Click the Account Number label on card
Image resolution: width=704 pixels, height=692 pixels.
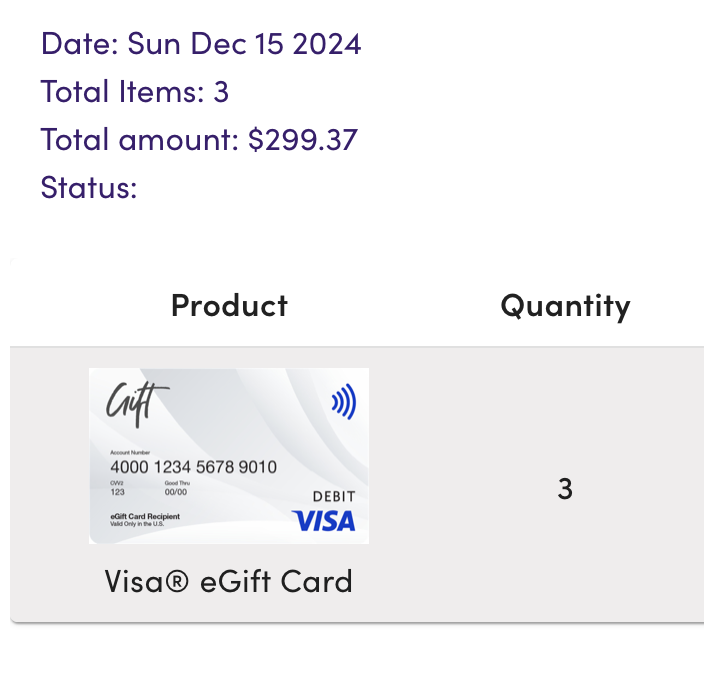[x=130, y=453]
